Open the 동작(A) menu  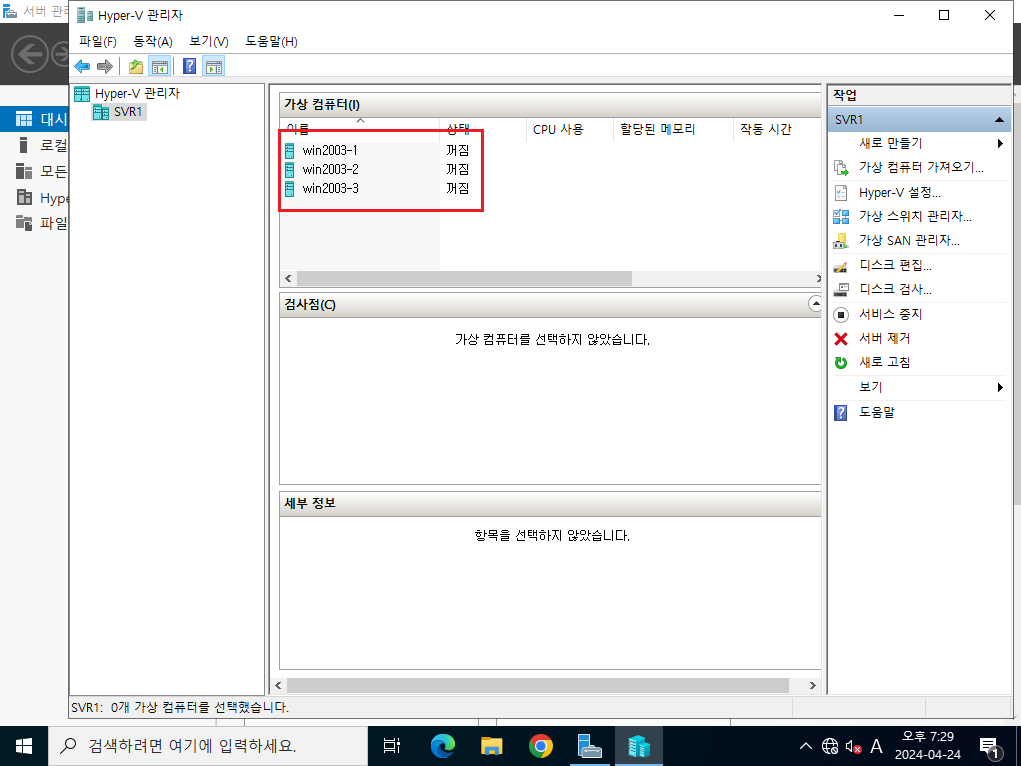153,42
